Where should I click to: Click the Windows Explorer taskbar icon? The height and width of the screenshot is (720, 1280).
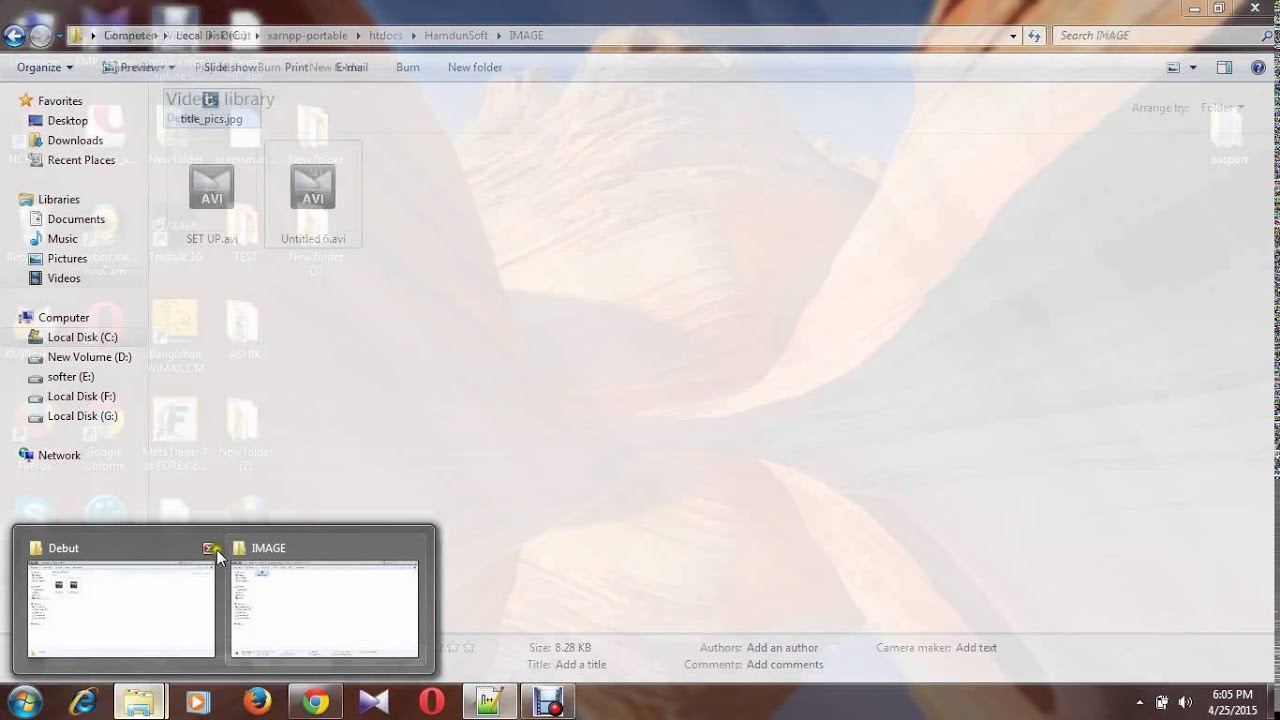[x=138, y=702]
